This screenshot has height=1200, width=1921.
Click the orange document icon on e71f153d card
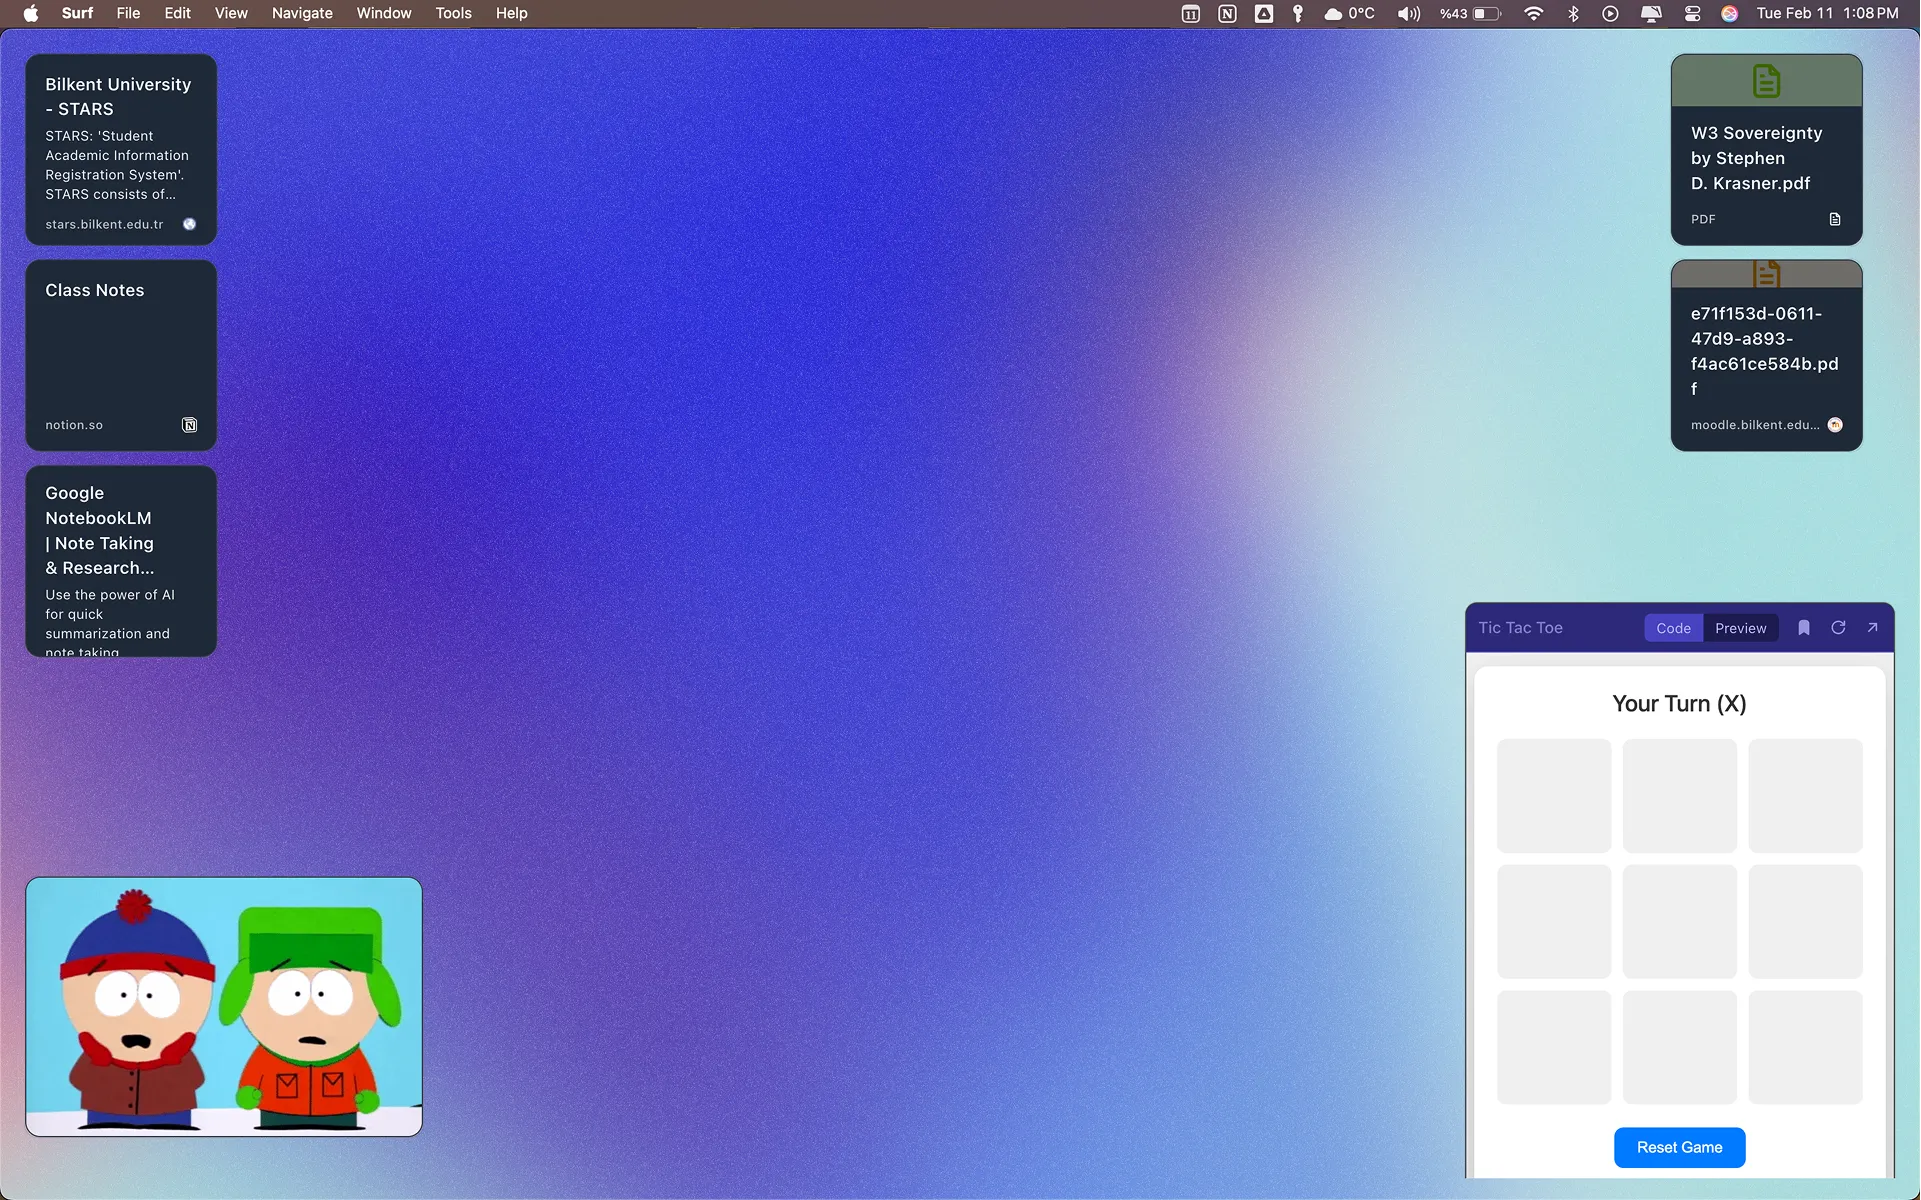click(x=1766, y=274)
